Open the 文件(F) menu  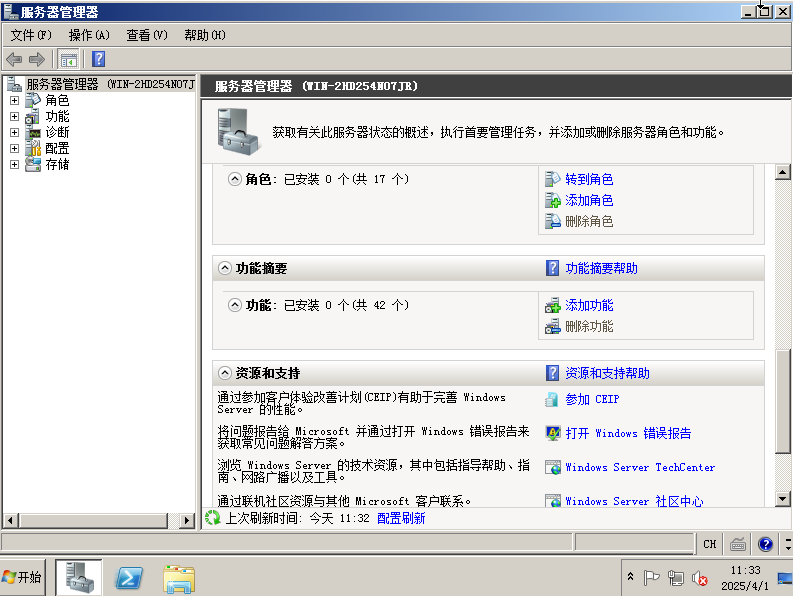[31, 35]
